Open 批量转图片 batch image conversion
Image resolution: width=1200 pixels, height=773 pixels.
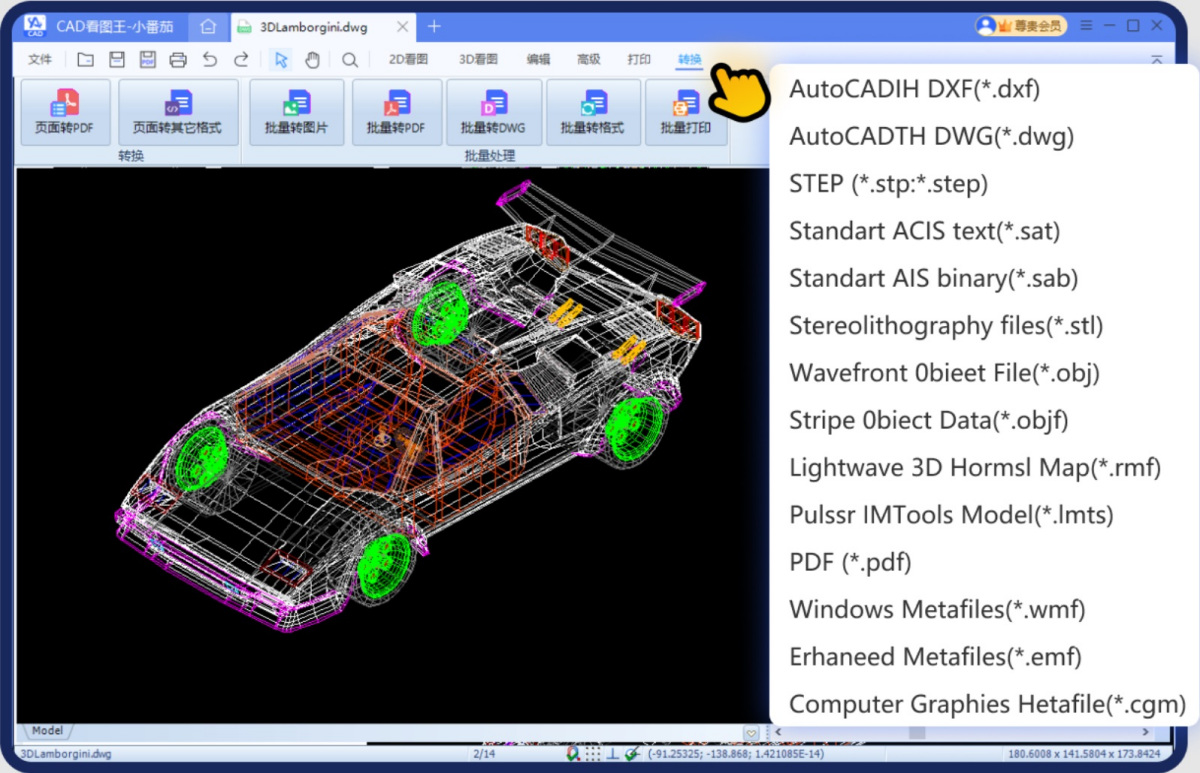pos(296,112)
